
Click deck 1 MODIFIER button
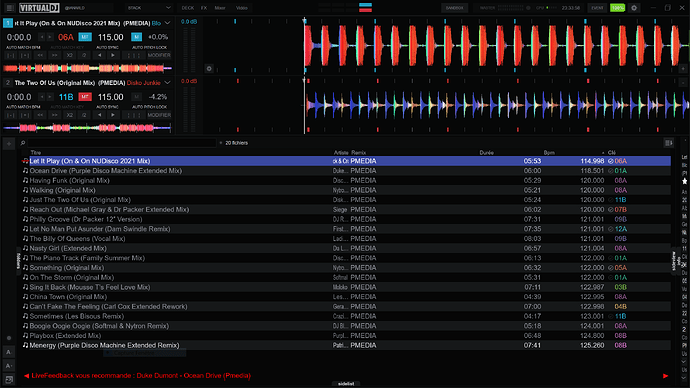pyautogui.click(x=159, y=55)
